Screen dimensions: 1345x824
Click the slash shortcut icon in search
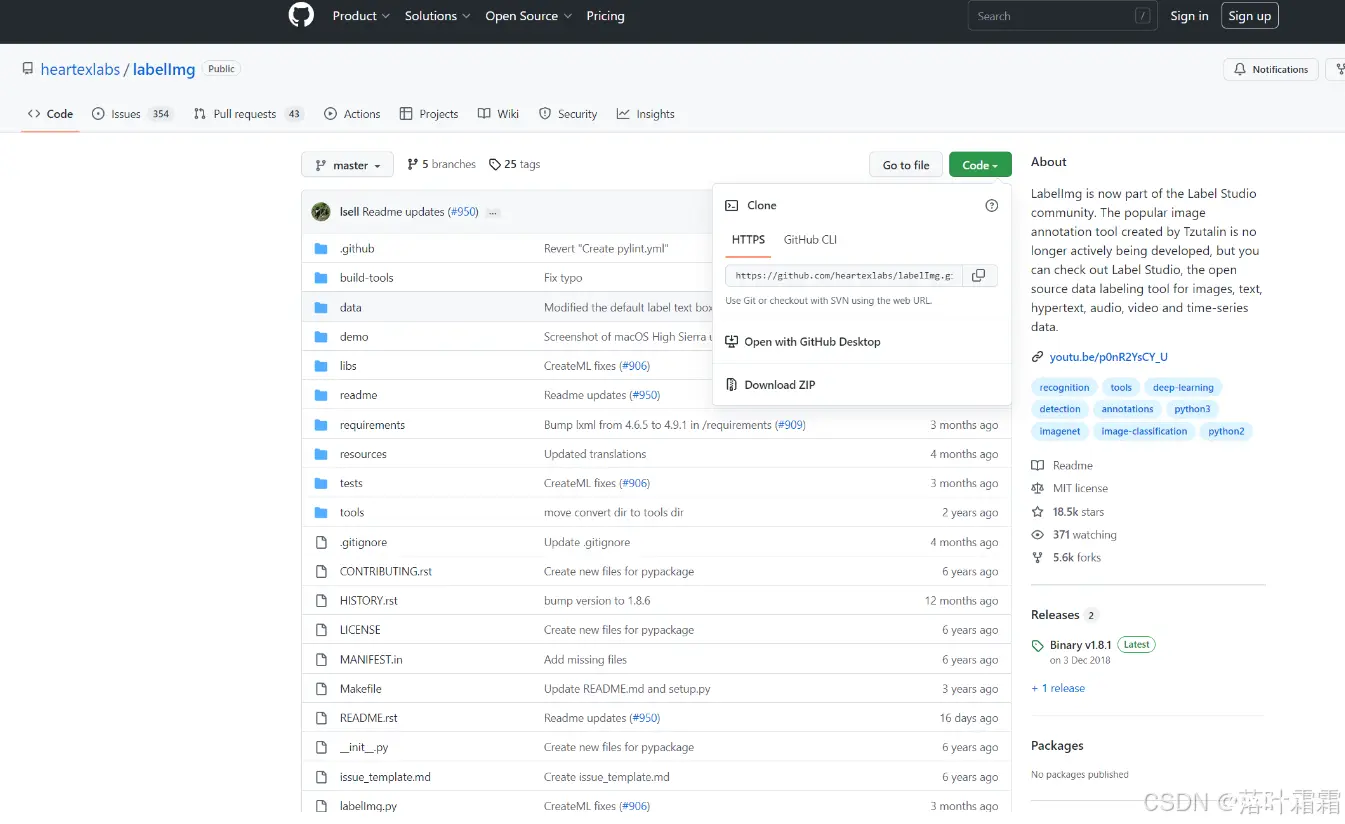click(x=1142, y=16)
